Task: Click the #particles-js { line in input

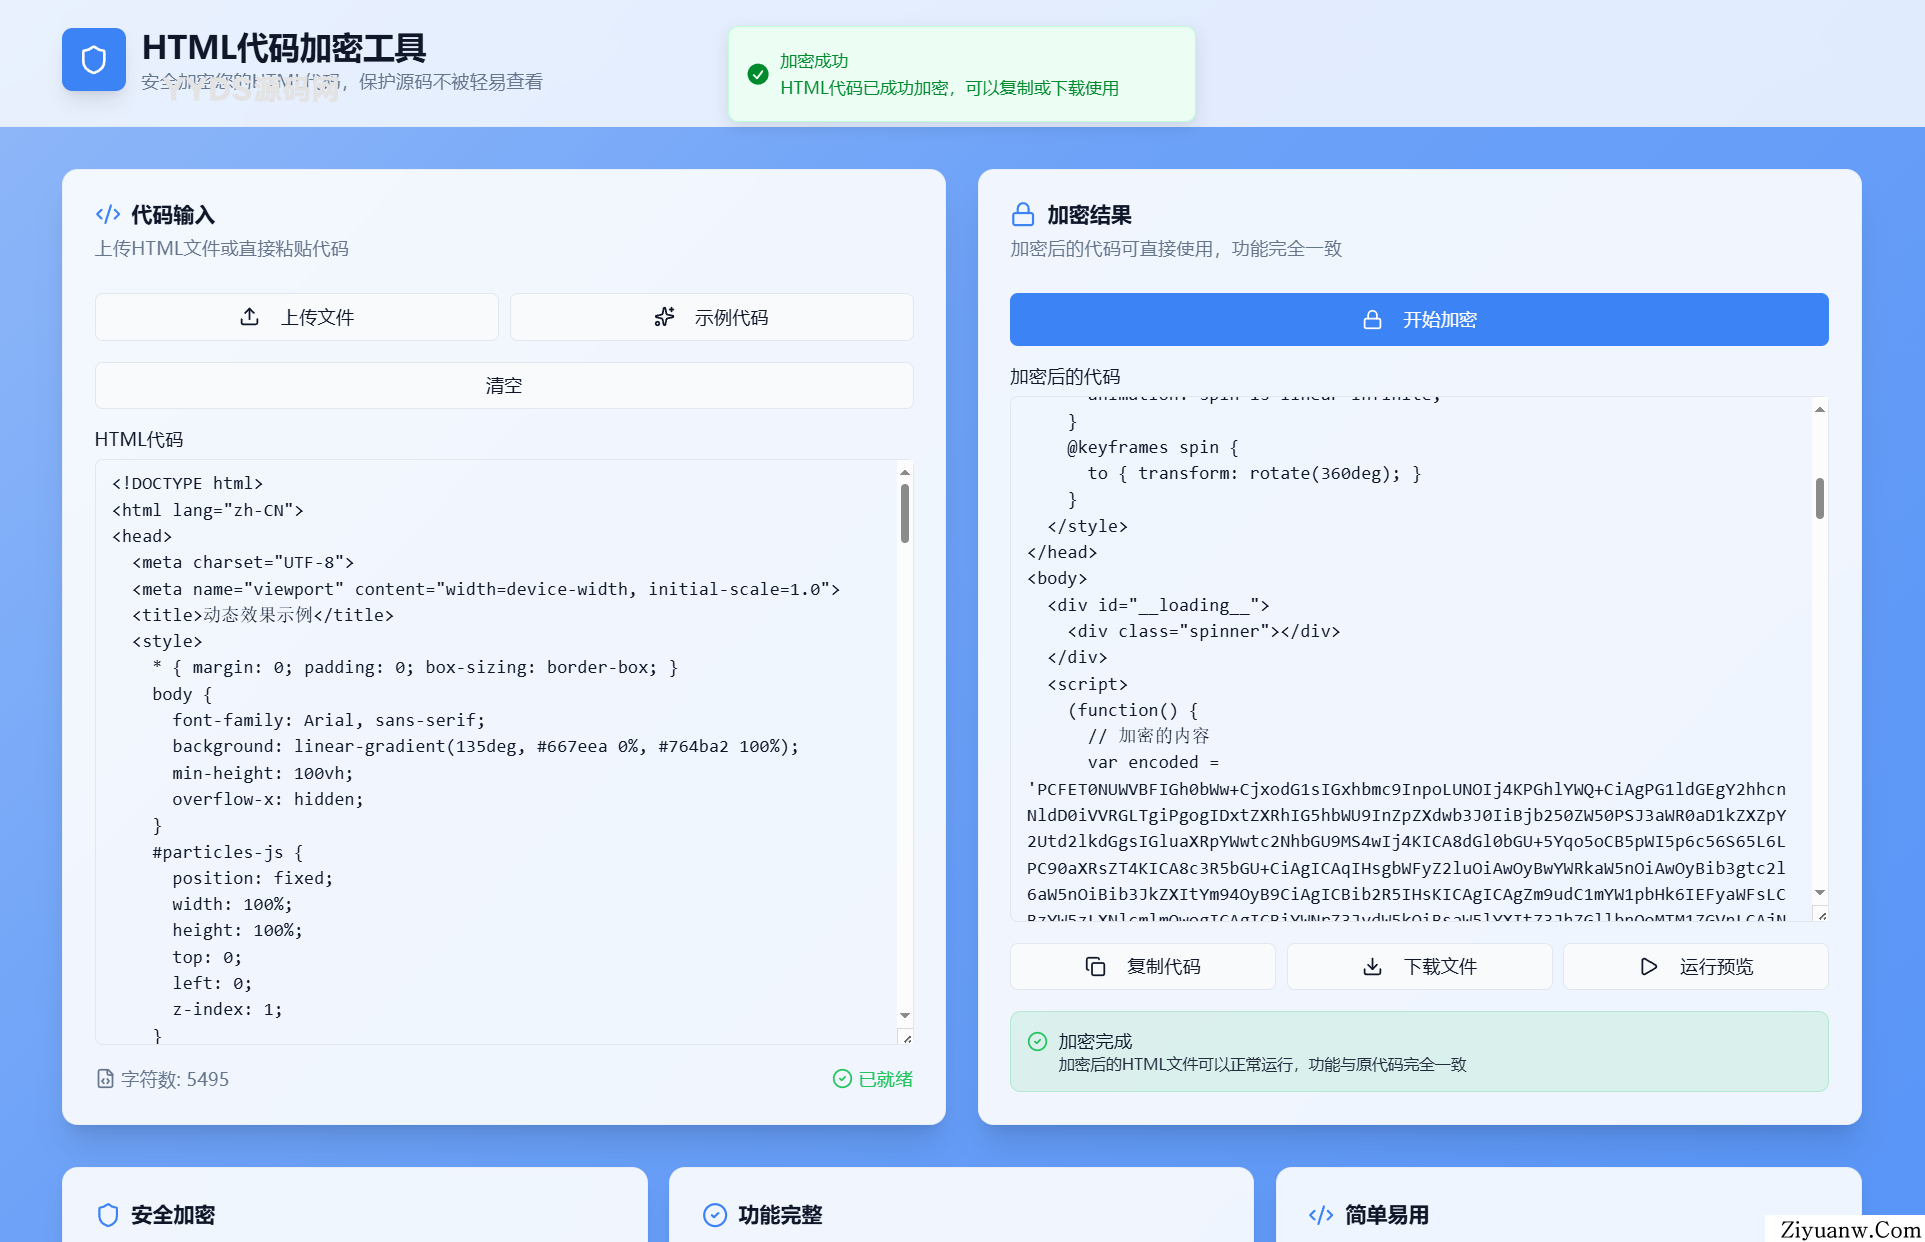Action: tap(227, 852)
